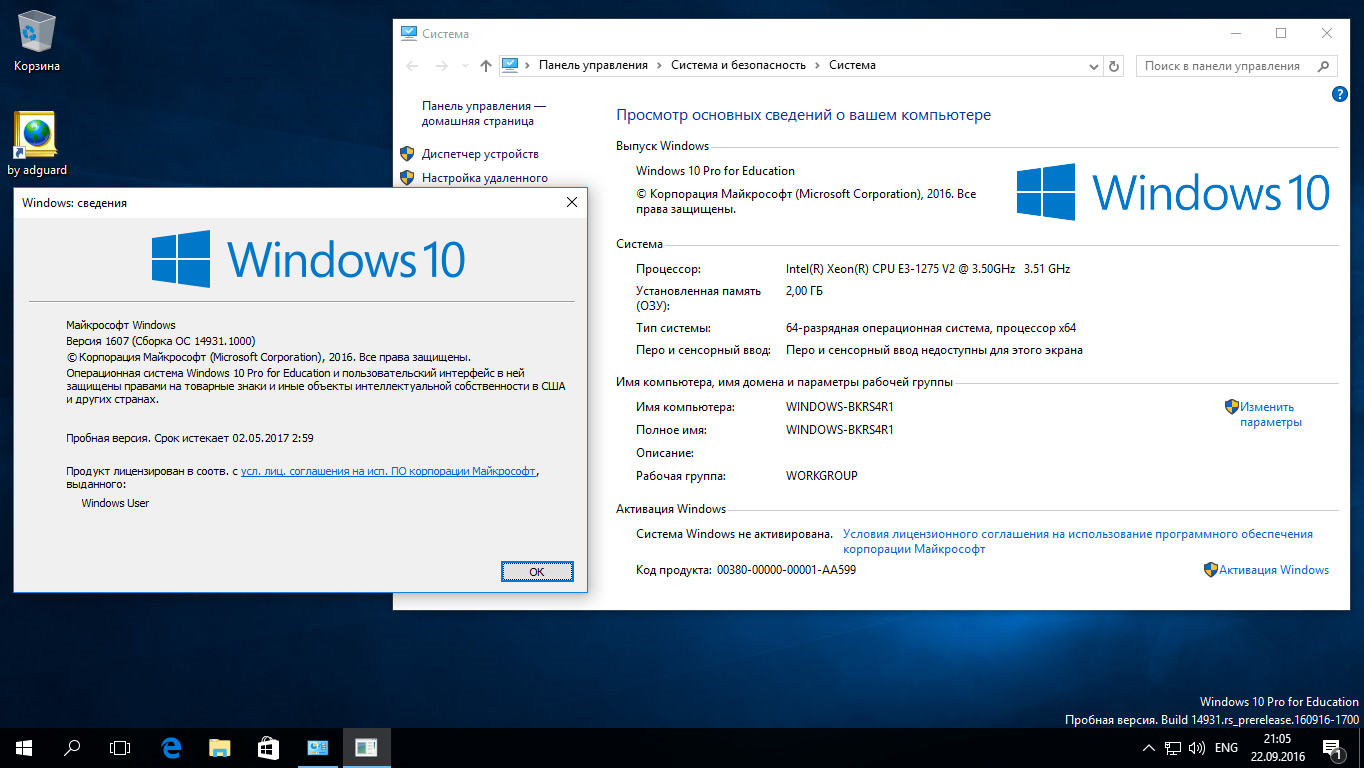Screen dimensions: 1364x768
Task: Launch Microsoft Edge from the taskbar
Action: (172, 747)
